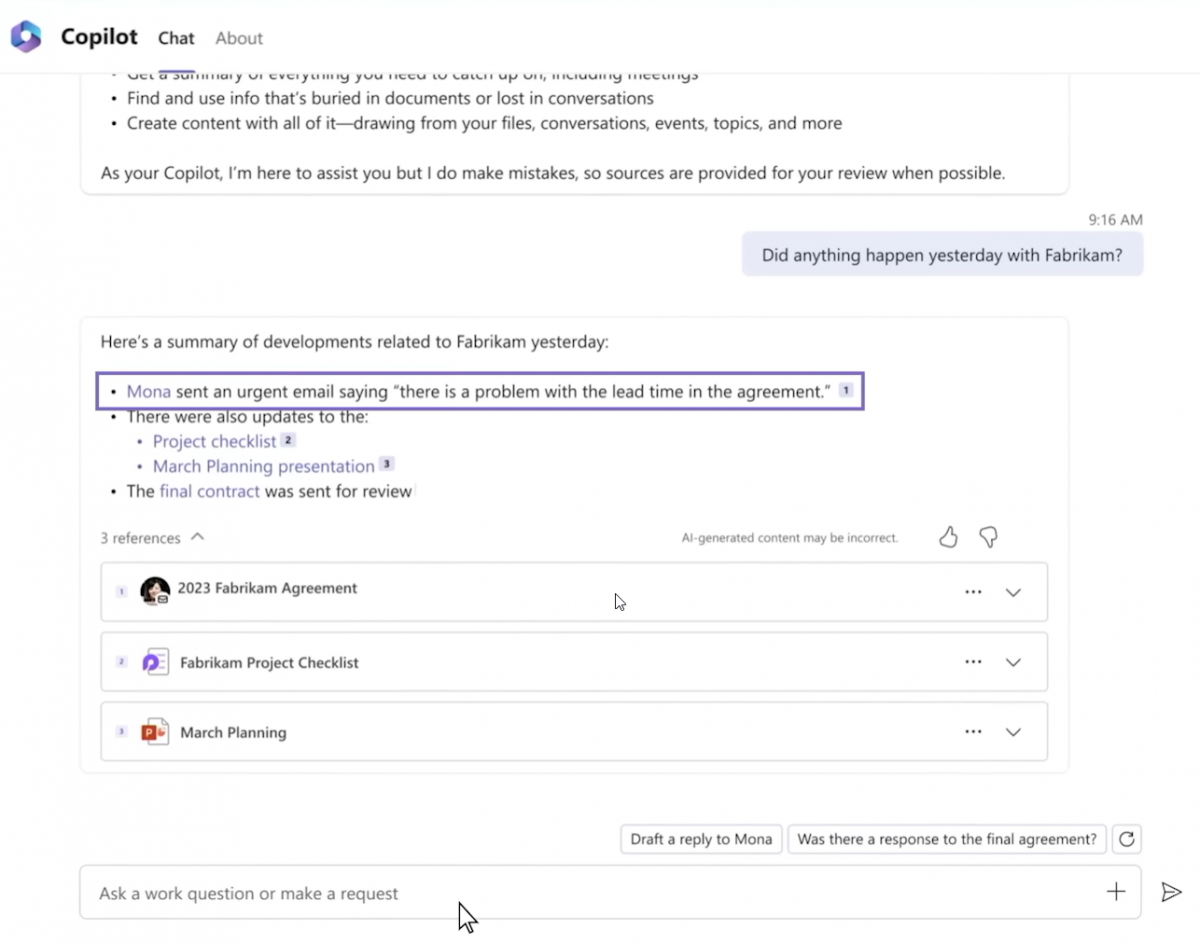Send the message with the send icon

1172,891
